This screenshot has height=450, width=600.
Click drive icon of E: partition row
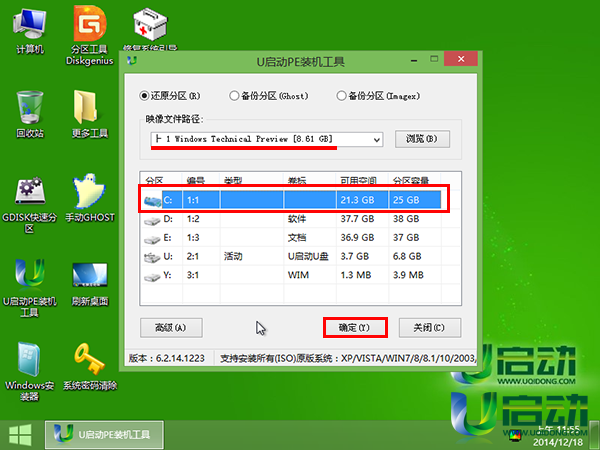point(152,239)
